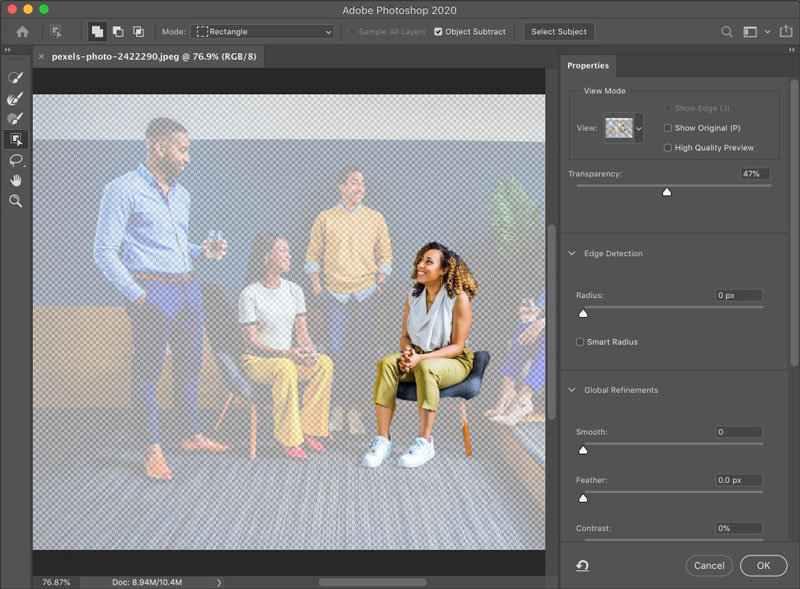Click the Transparency slider handle
Screen dimensions: 800x589
click(x=666, y=191)
